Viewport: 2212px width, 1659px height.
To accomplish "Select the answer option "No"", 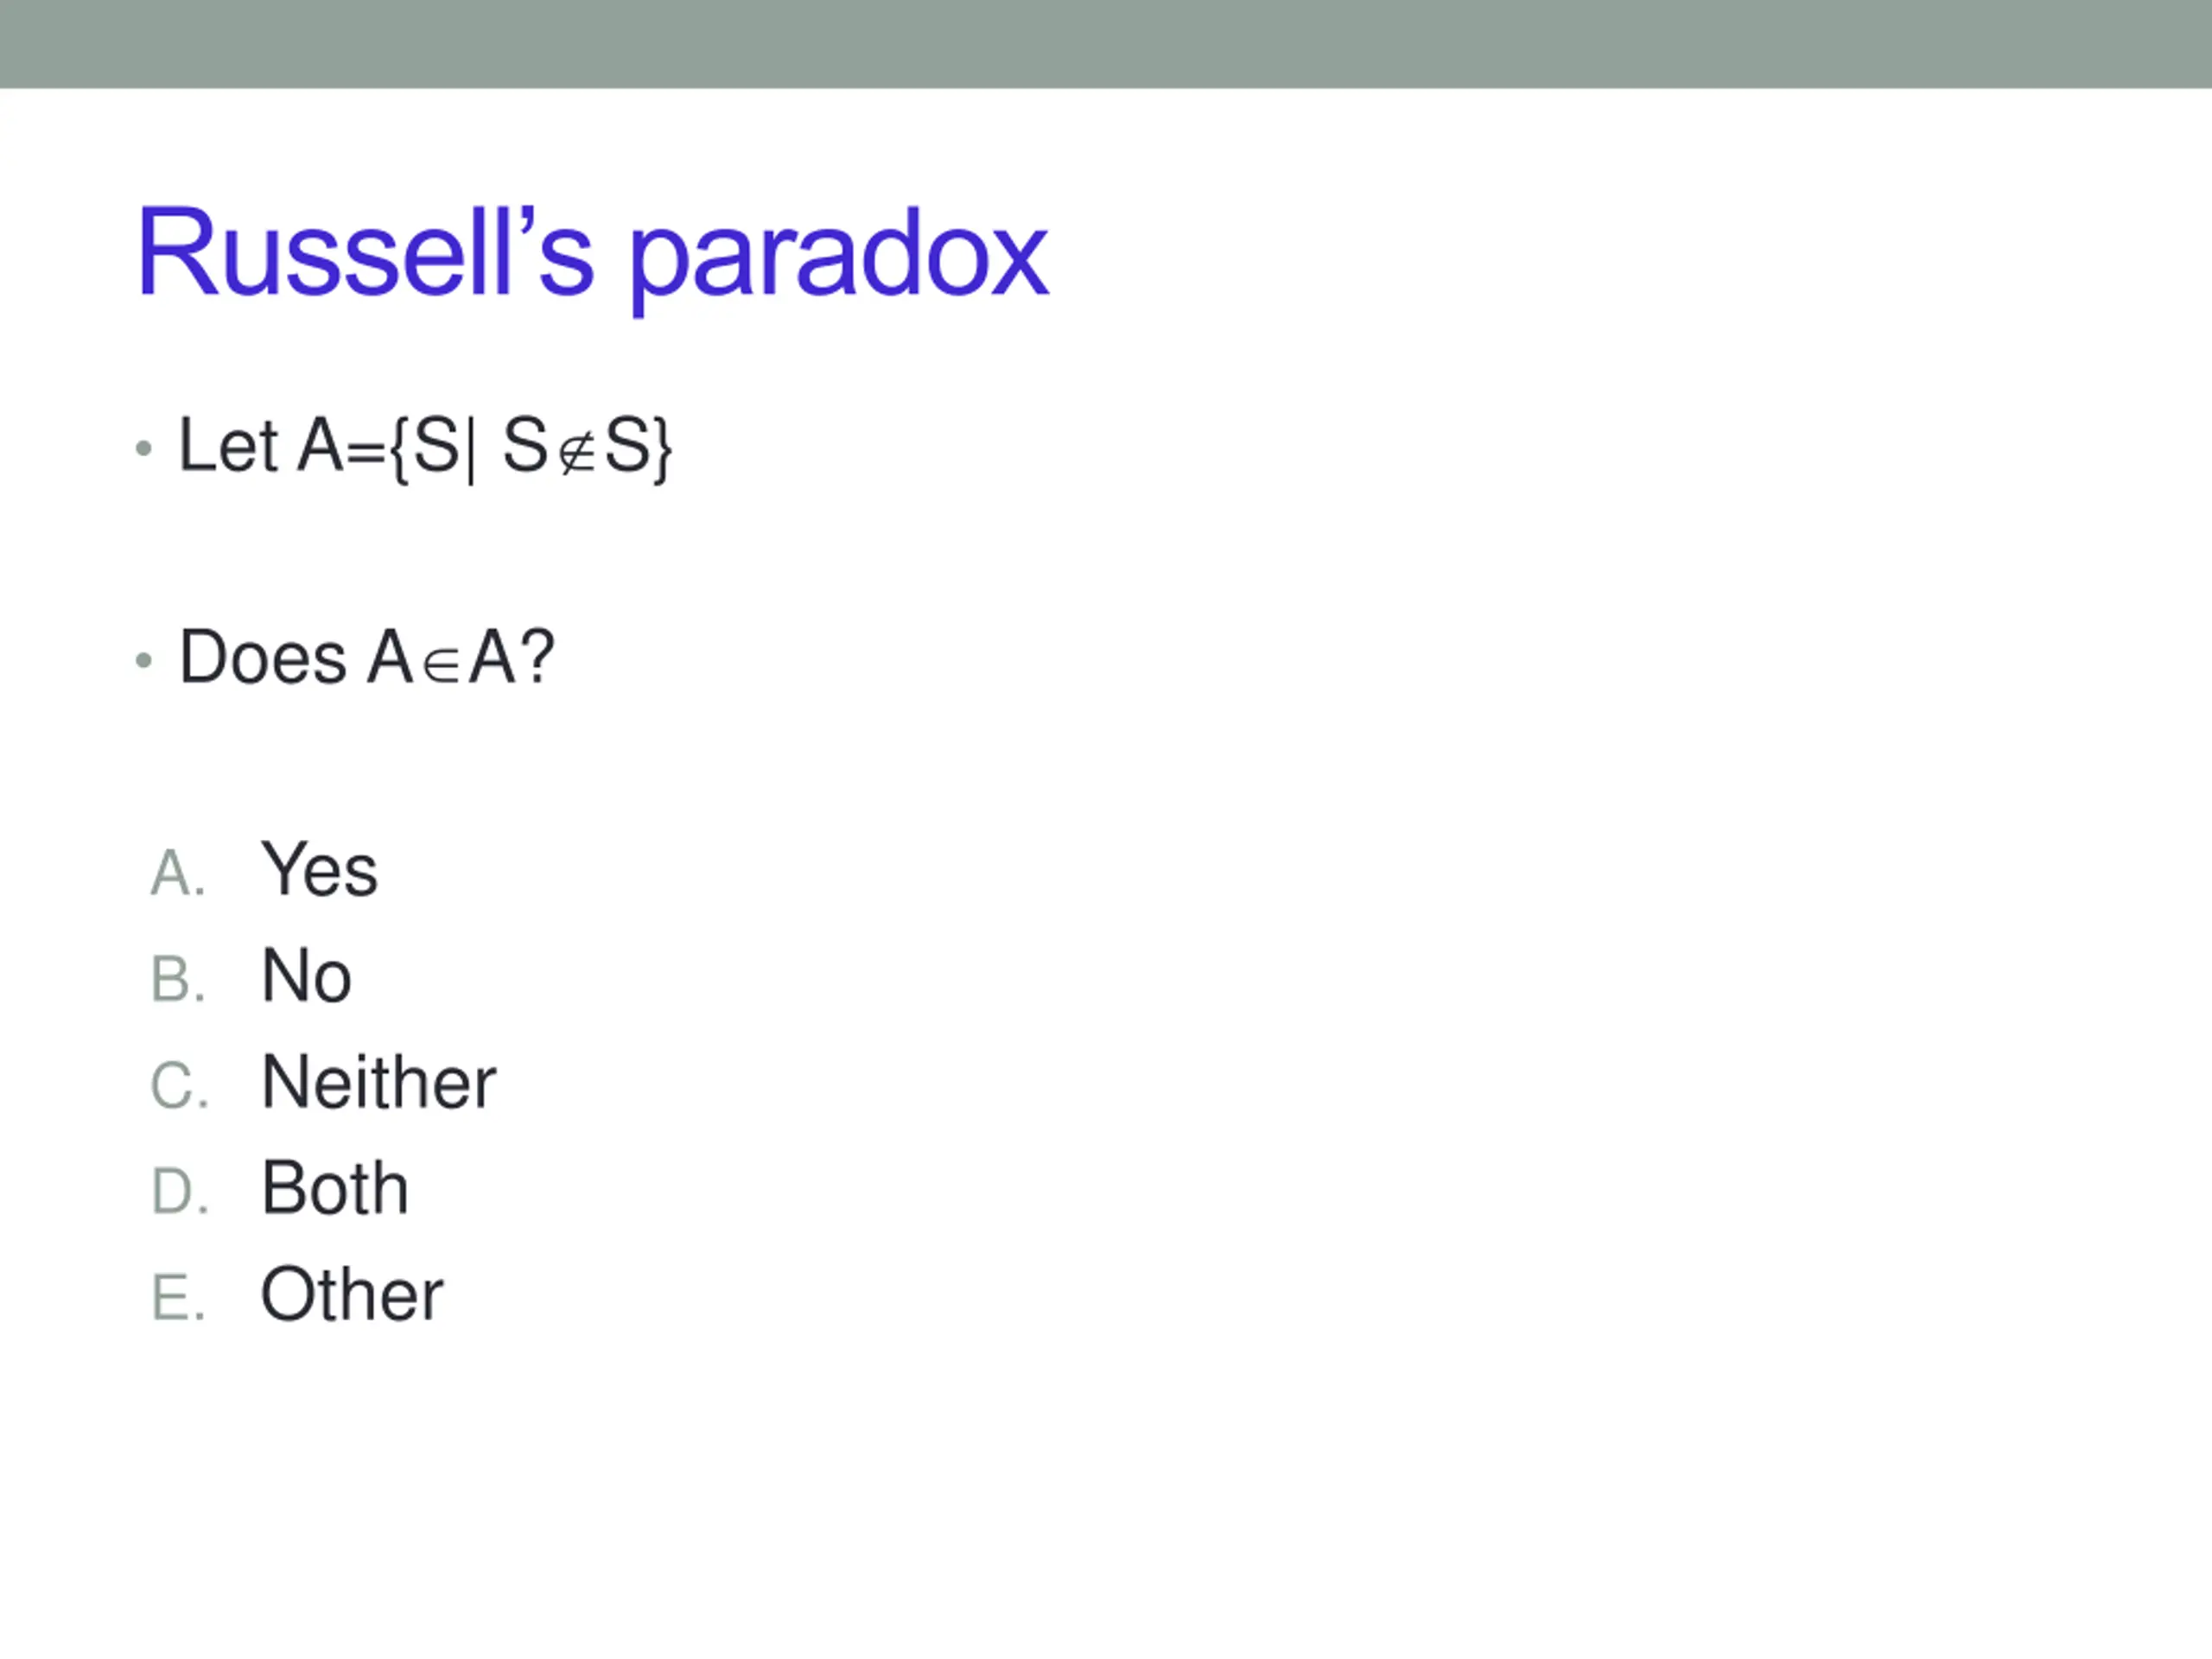I will (x=306, y=976).
